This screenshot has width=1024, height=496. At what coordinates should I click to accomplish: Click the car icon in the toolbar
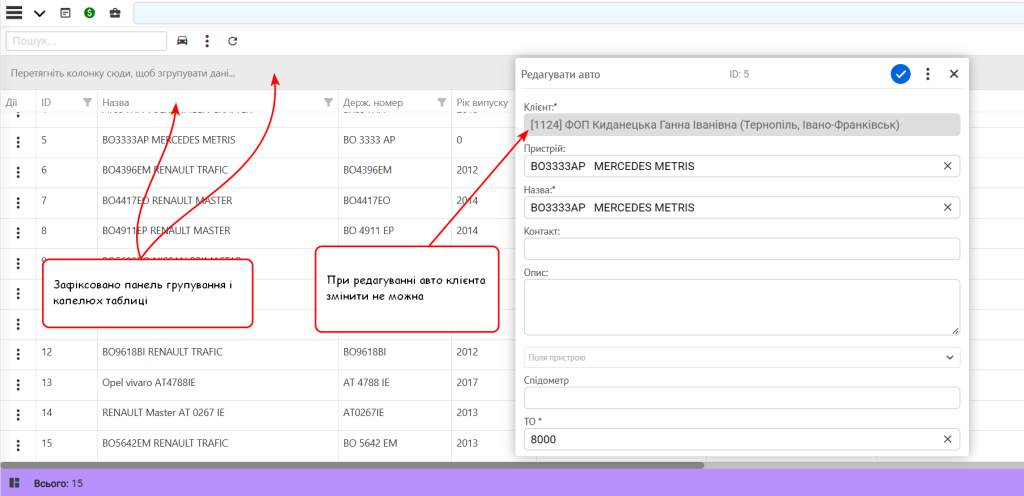pos(183,41)
